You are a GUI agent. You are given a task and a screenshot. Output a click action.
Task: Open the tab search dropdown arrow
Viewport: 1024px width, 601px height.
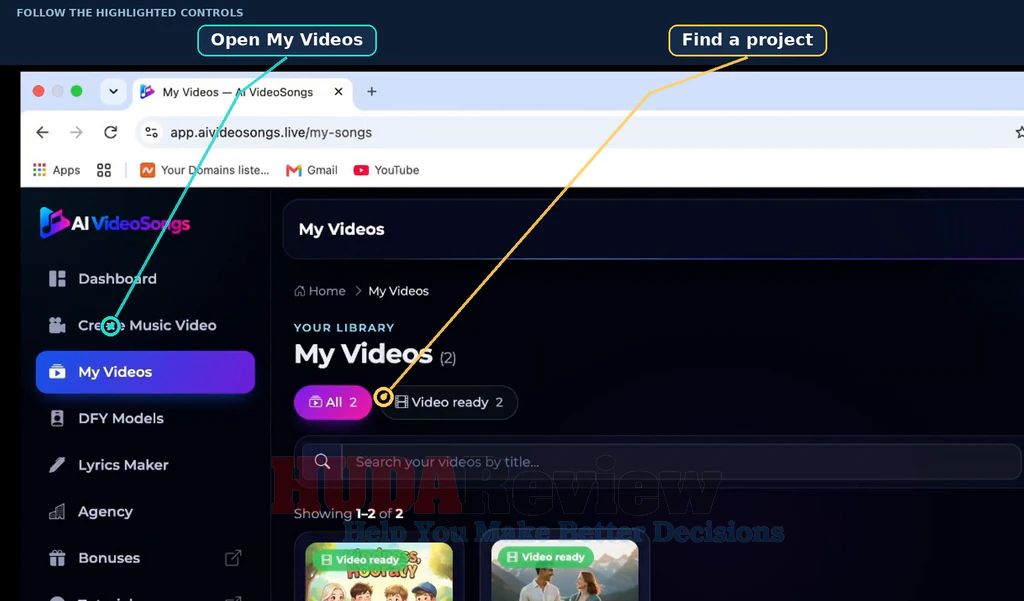point(113,91)
